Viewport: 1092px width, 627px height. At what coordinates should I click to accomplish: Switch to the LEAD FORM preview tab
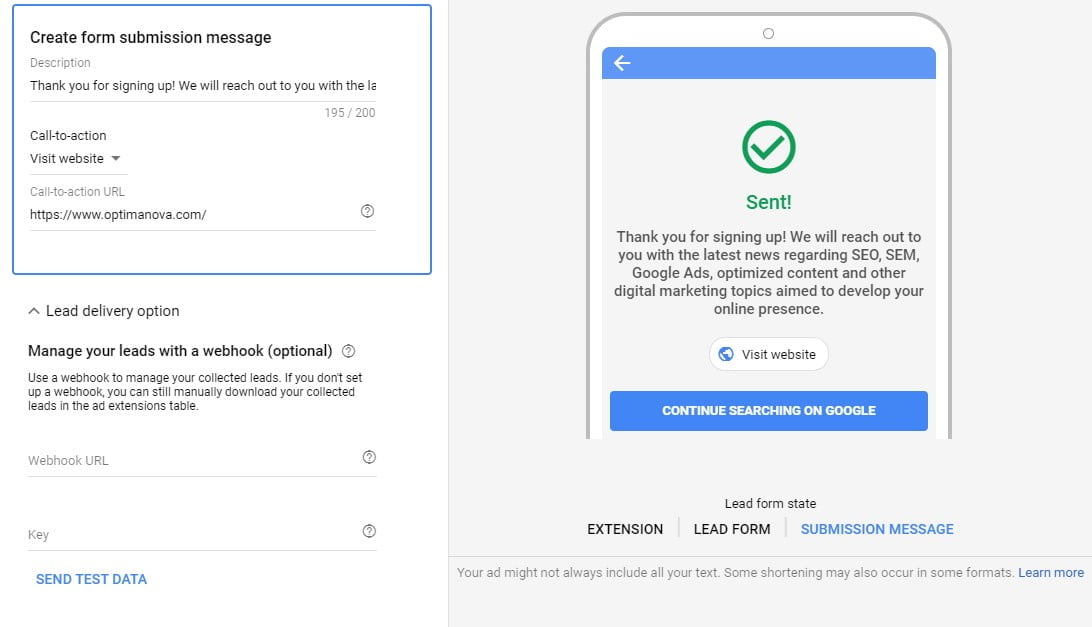click(x=732, y=529)
